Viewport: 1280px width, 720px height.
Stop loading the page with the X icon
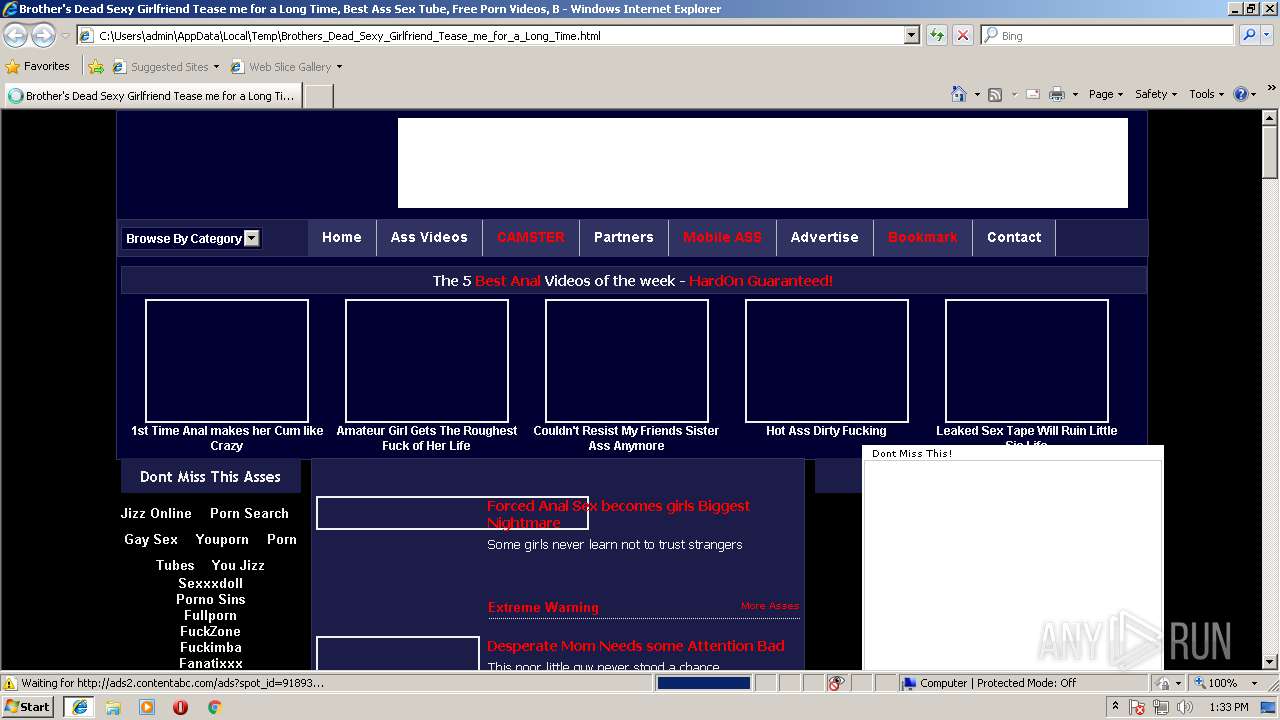[x=962, y=35]
